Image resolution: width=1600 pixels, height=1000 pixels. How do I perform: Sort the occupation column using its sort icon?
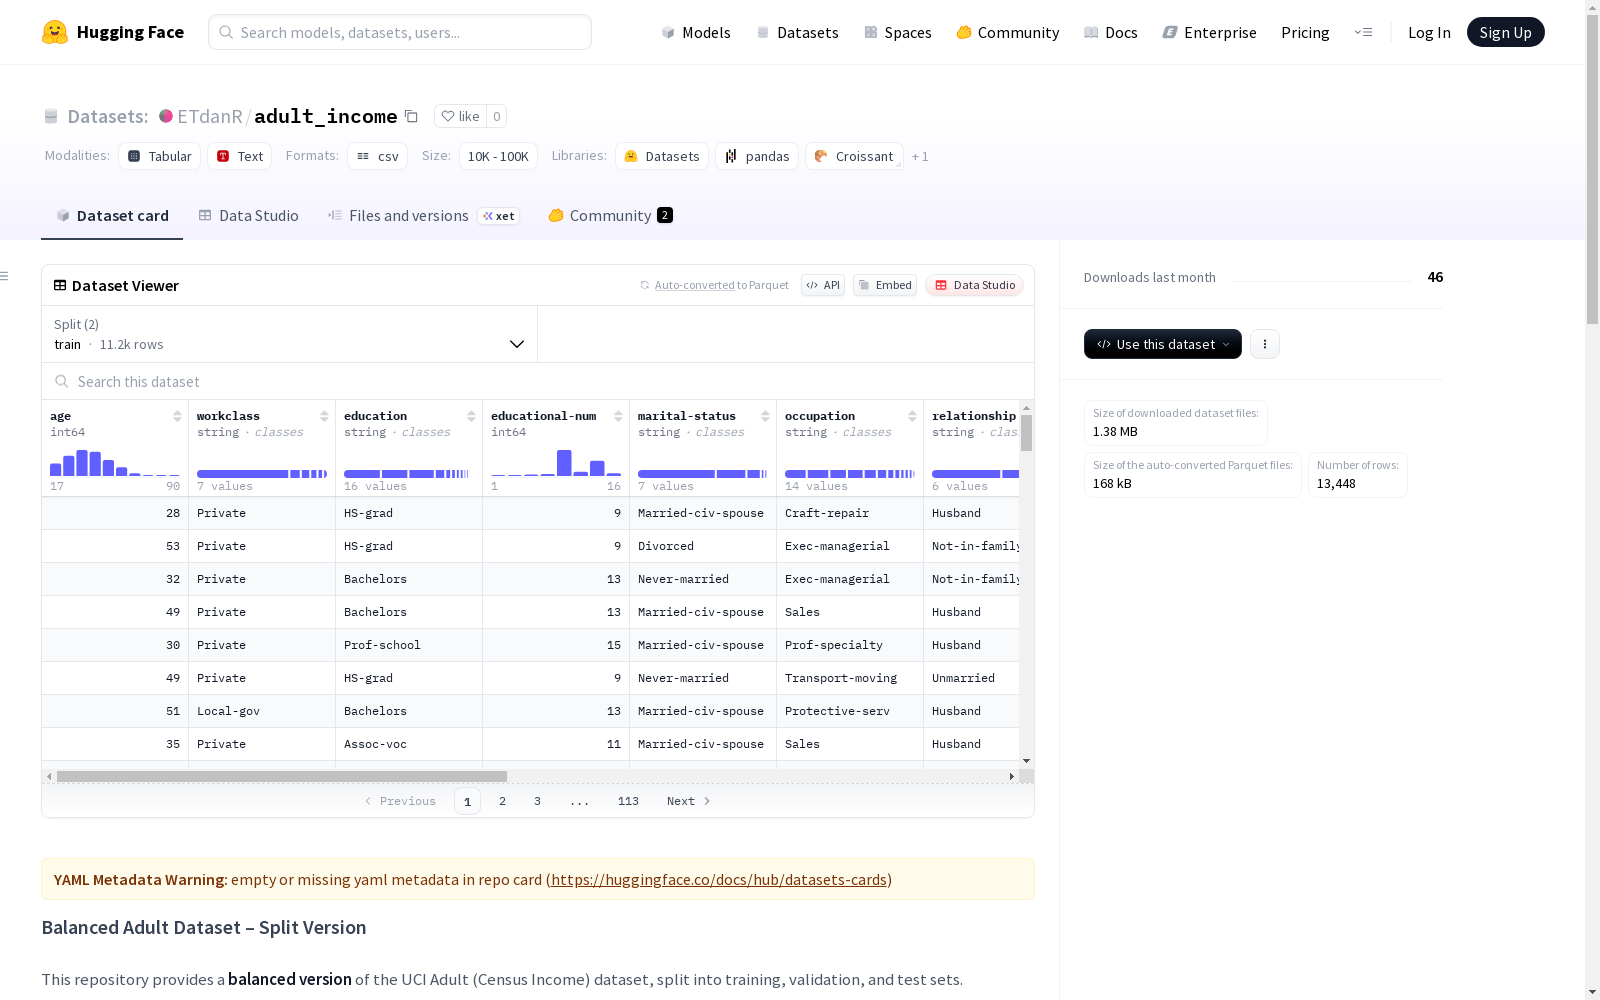click(x=912, y=416)
